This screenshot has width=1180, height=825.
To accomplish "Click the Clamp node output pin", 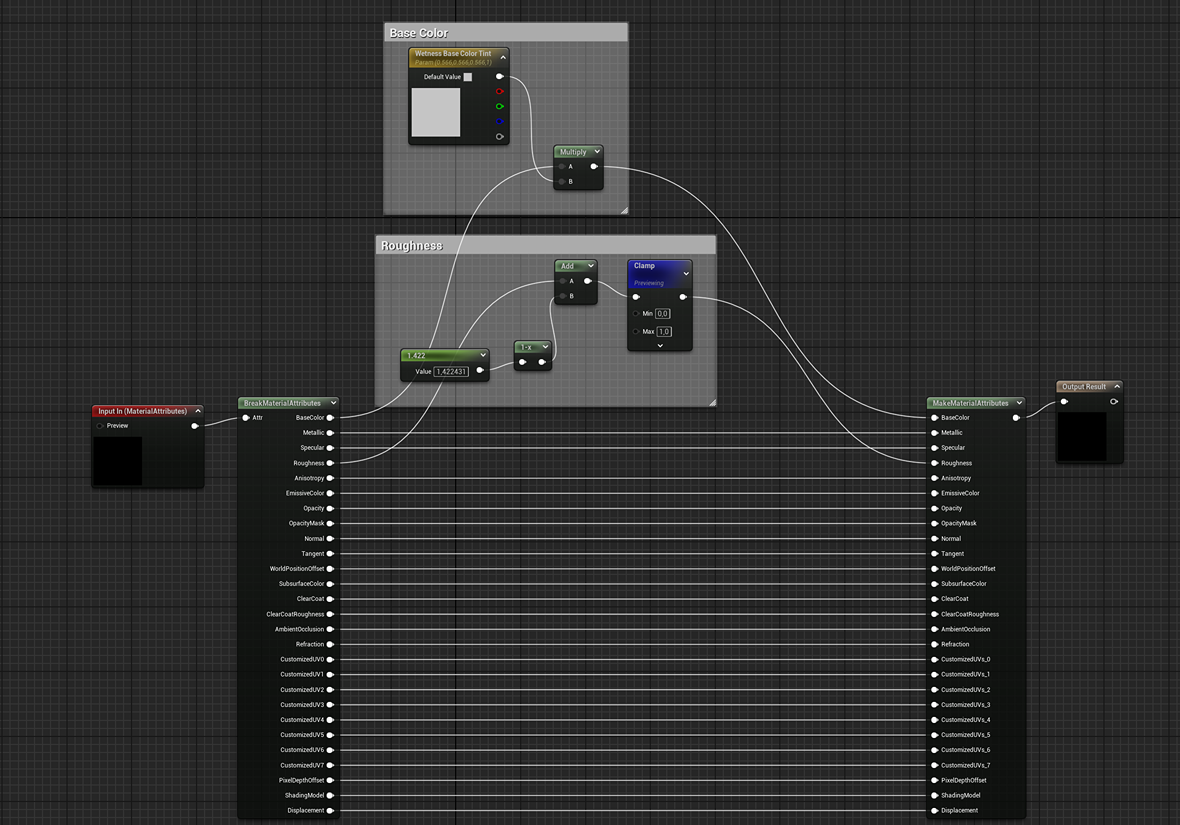I will click(683, 297).
